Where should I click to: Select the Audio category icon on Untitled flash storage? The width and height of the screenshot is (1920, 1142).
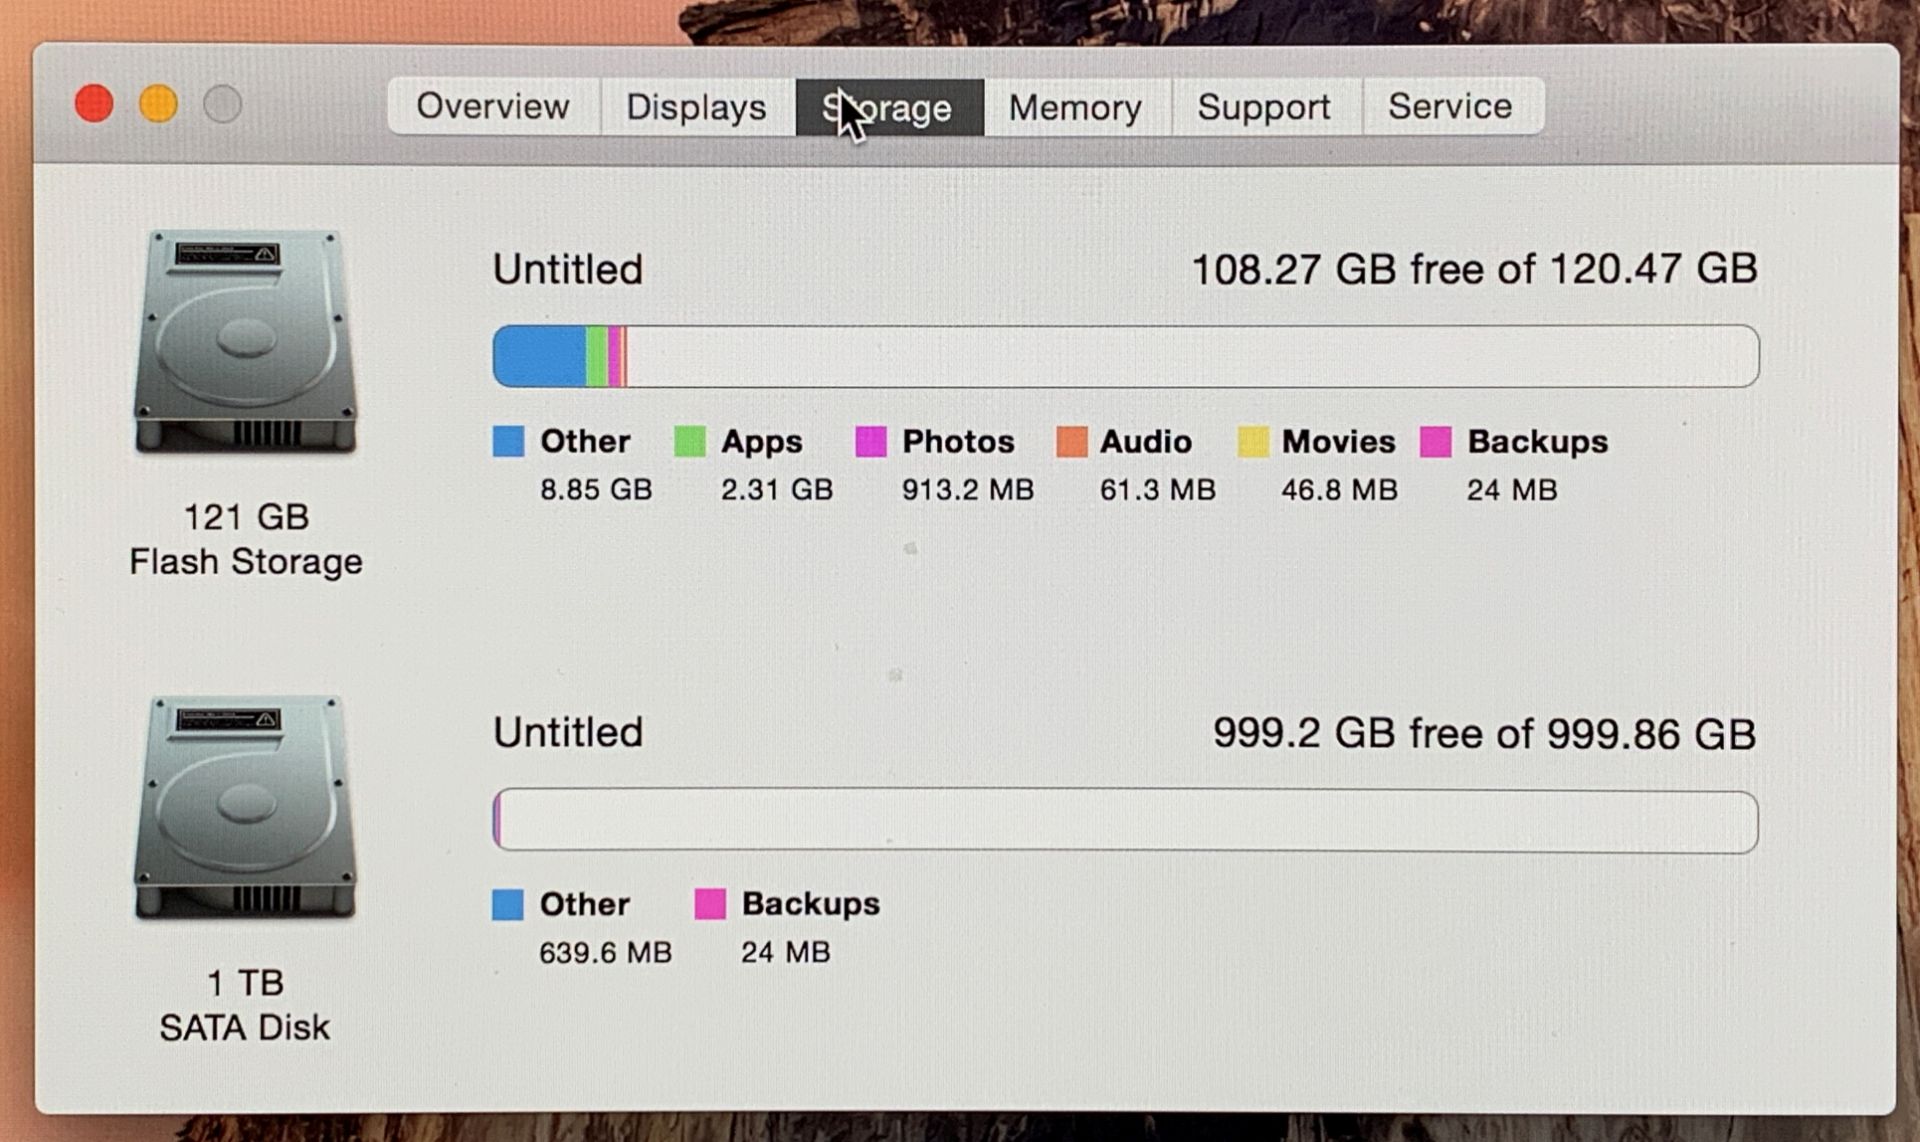click(1068, 440)
